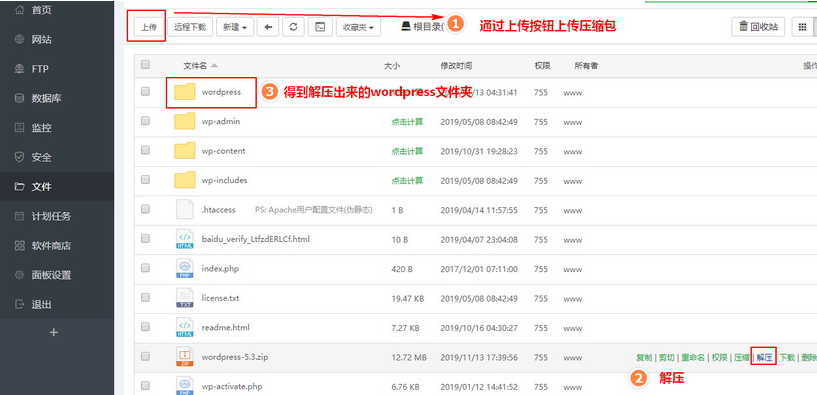Expand the 新建 new dropdown

[235, 27]
